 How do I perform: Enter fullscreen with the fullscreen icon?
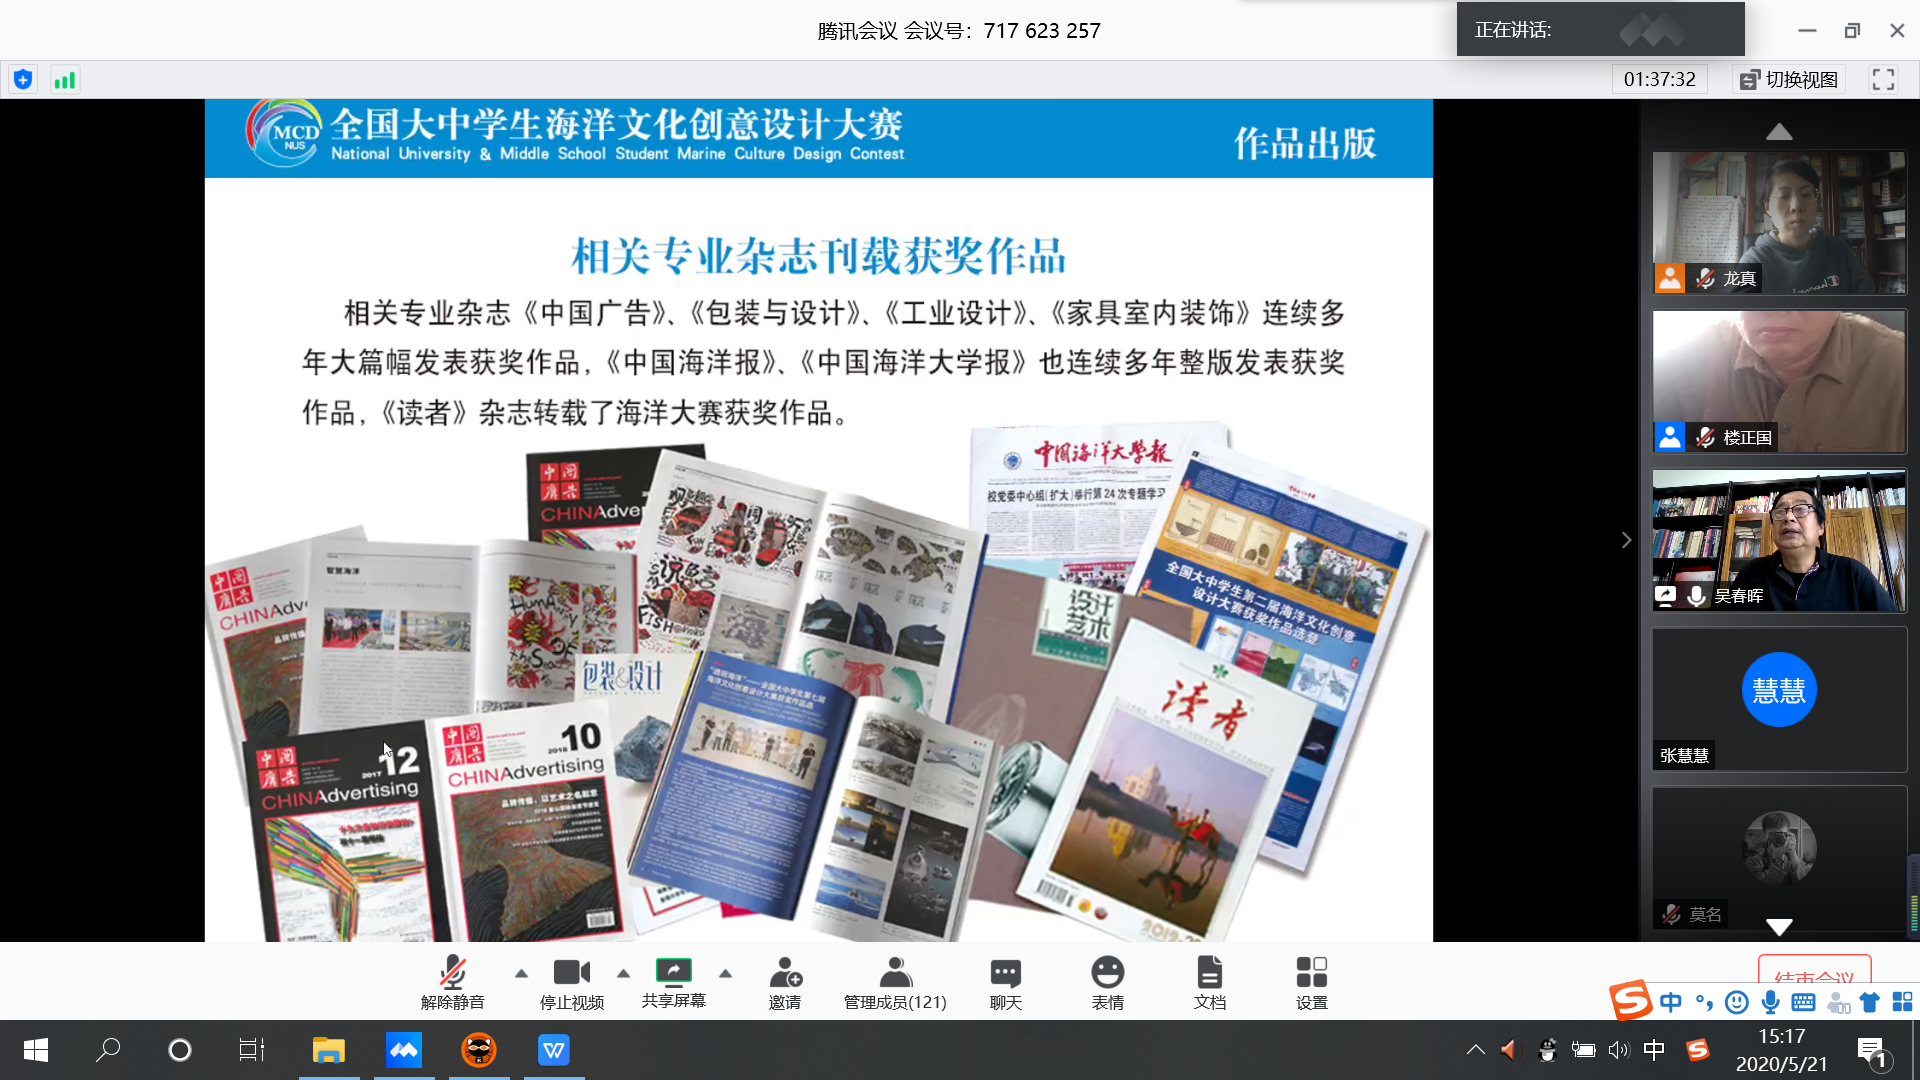[x=1883, y=80]
